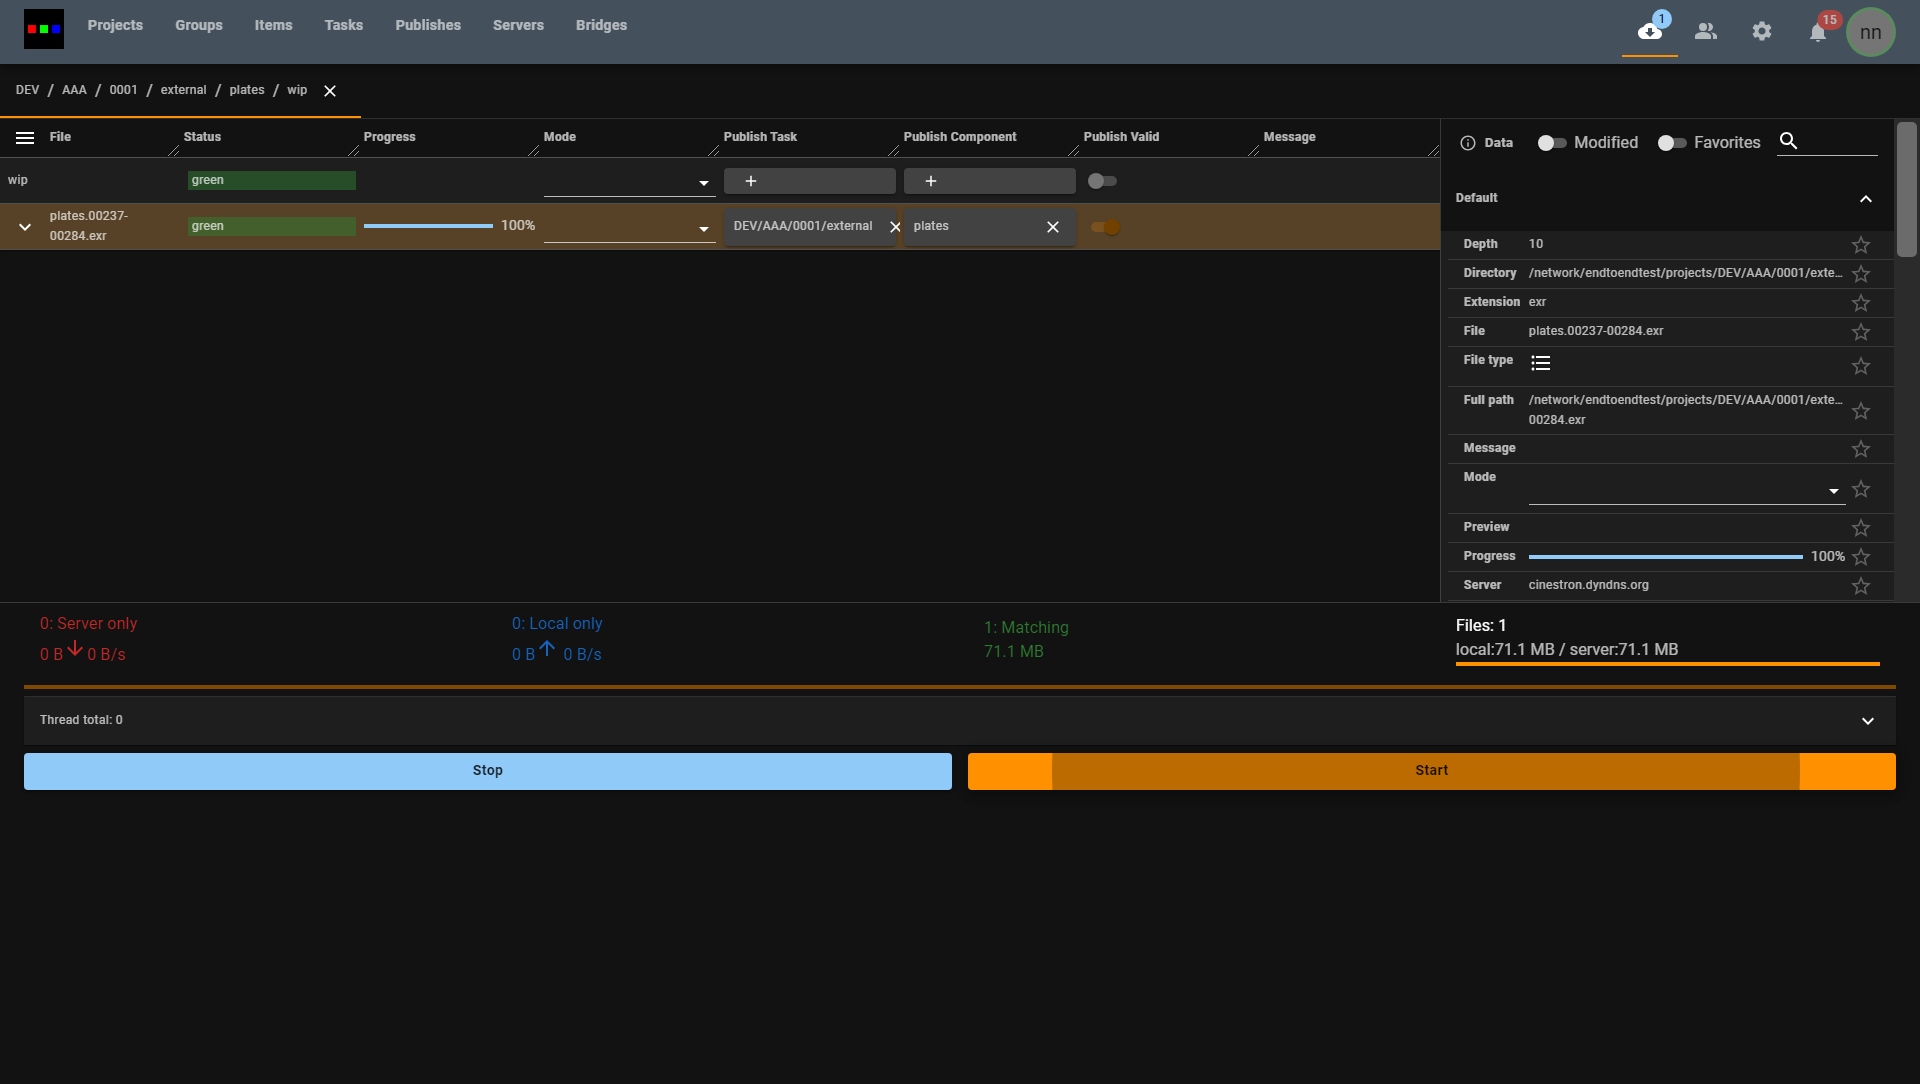
Task: Open the Servers menu
Action: (x=518, y=25)
